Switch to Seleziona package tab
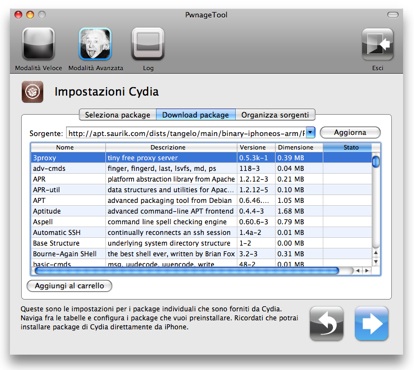The image size is (414, 370). point(118,115)
